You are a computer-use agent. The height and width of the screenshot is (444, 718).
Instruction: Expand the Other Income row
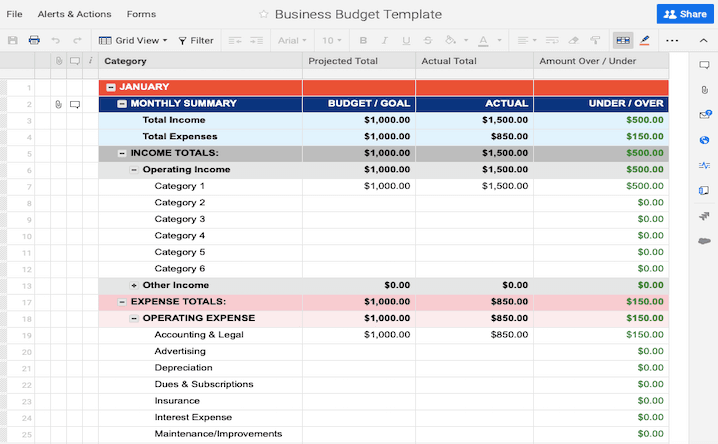[x=134, y=285]
